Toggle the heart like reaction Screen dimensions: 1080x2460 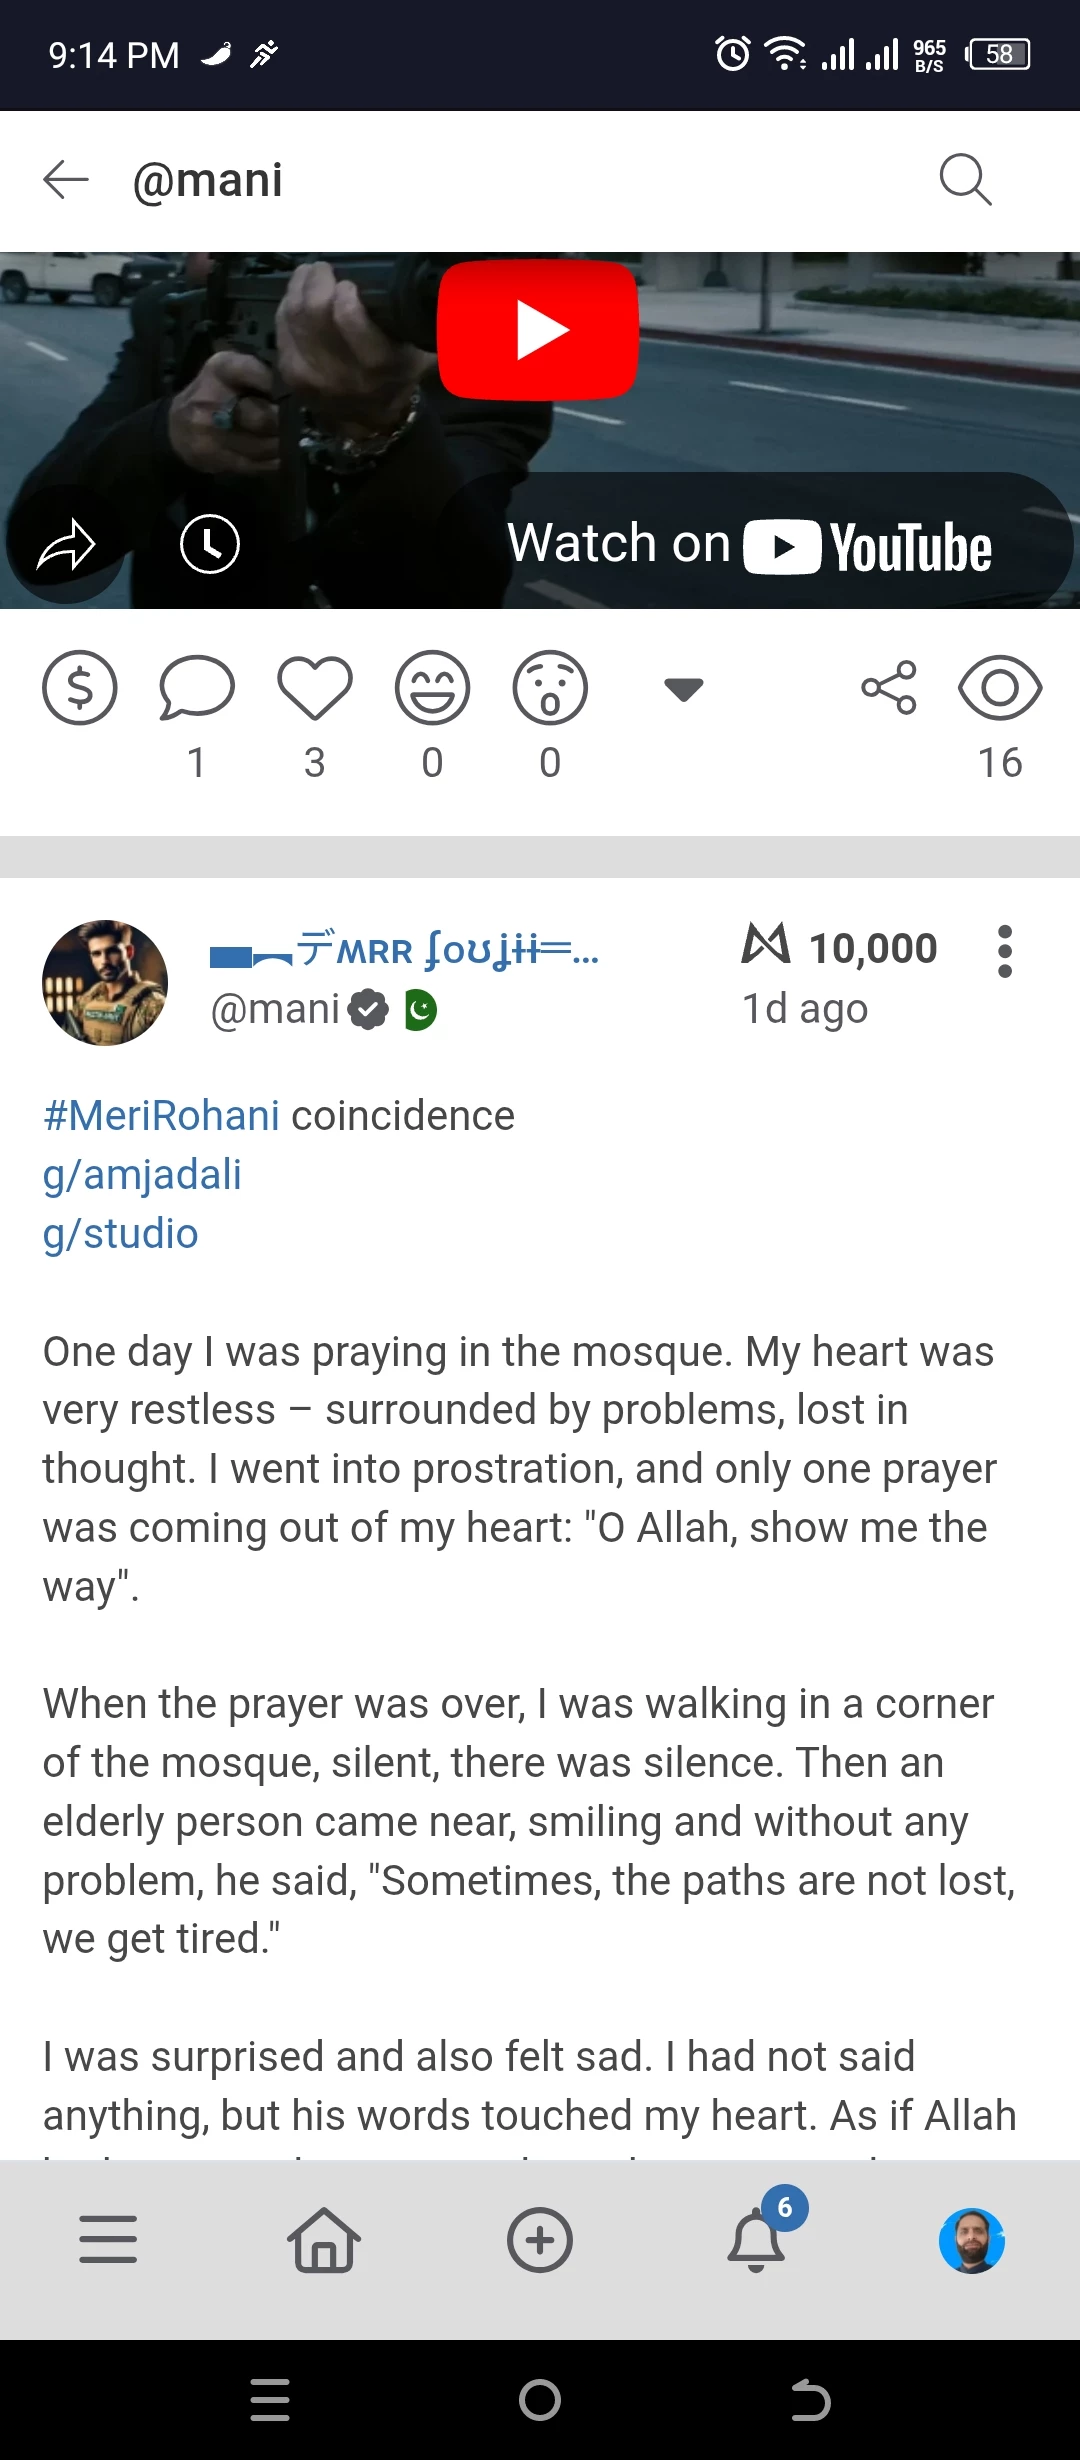[315, 688]
